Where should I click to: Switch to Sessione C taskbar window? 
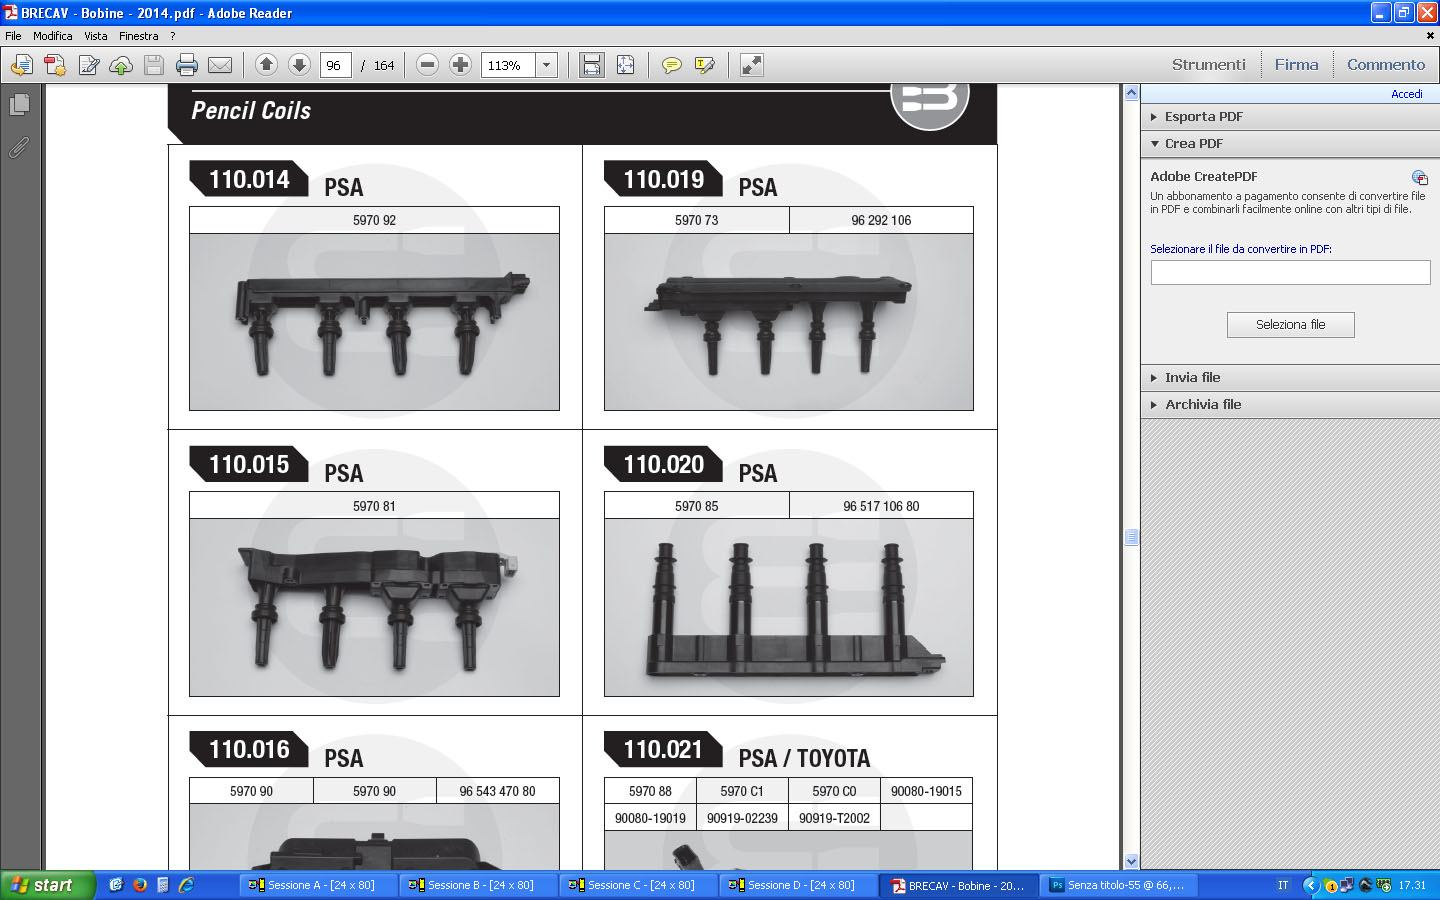(638, 885)
